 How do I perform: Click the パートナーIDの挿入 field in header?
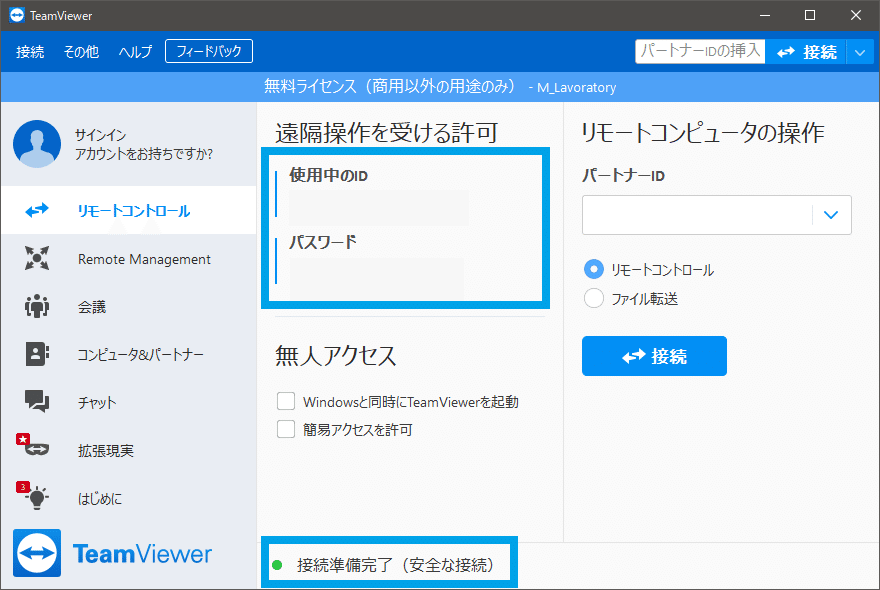[700, 51]
